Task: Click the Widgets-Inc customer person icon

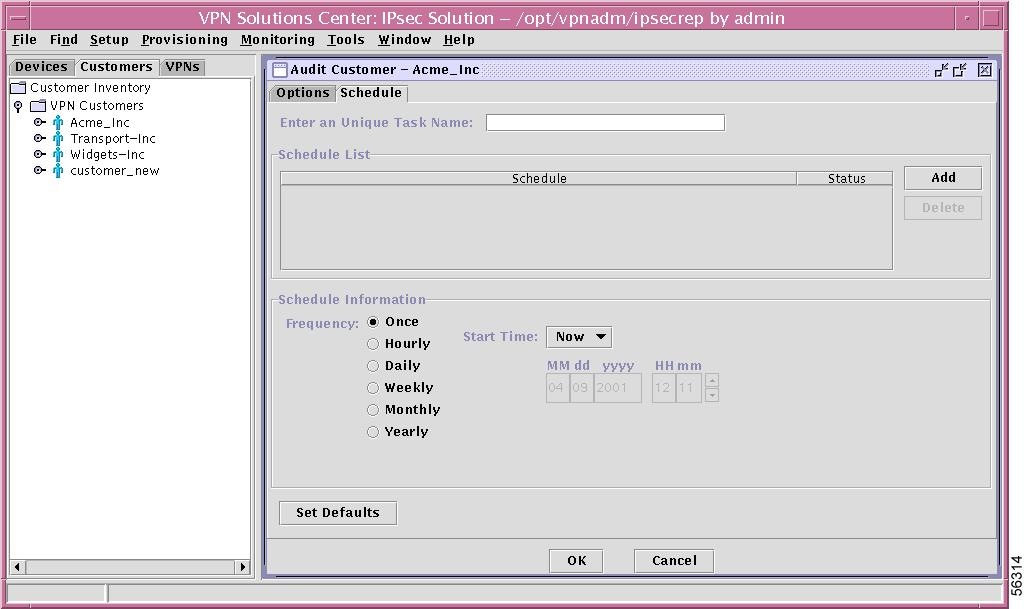Action: click(58, 155)
